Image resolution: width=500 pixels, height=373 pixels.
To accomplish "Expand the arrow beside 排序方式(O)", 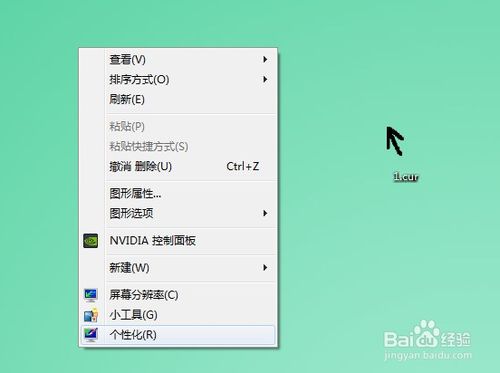I will pyautogui.click(x=265, y=79).
